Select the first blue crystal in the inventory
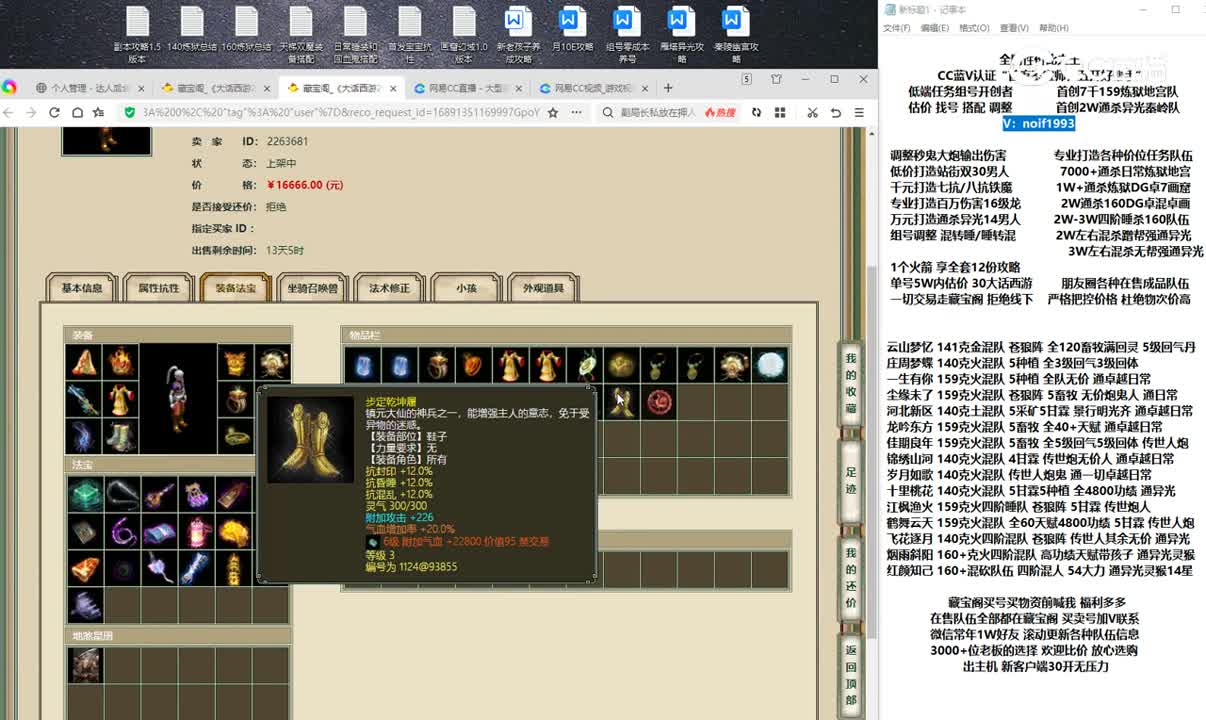 pyautogui.click(x=363, y=365)
